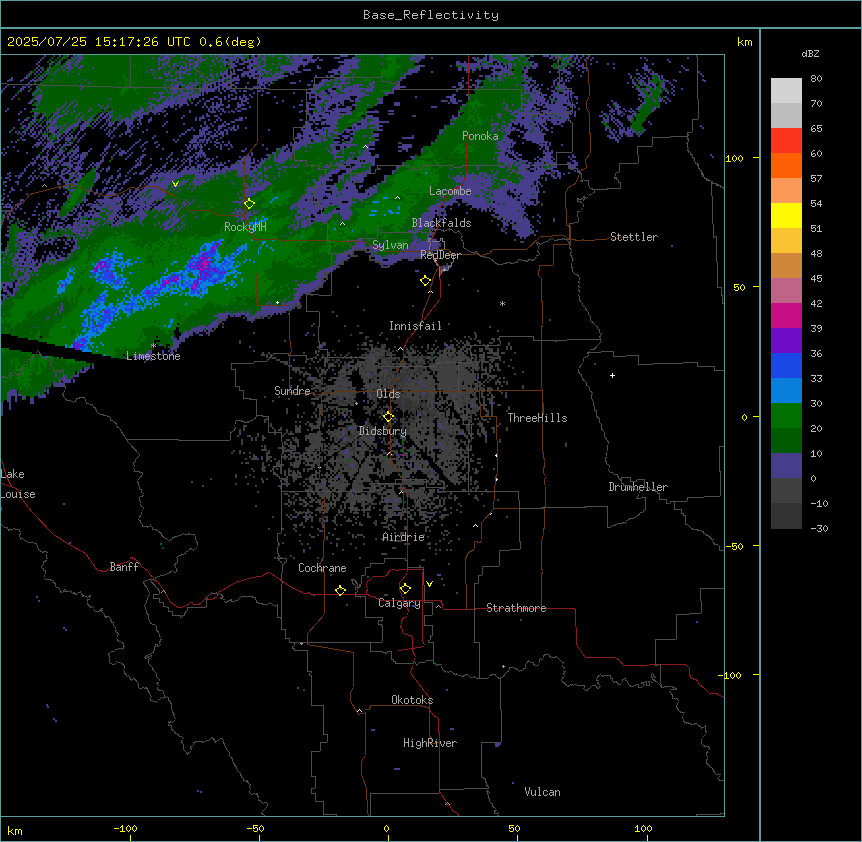Click the km label in the top-right corner

tap(744, 42)
